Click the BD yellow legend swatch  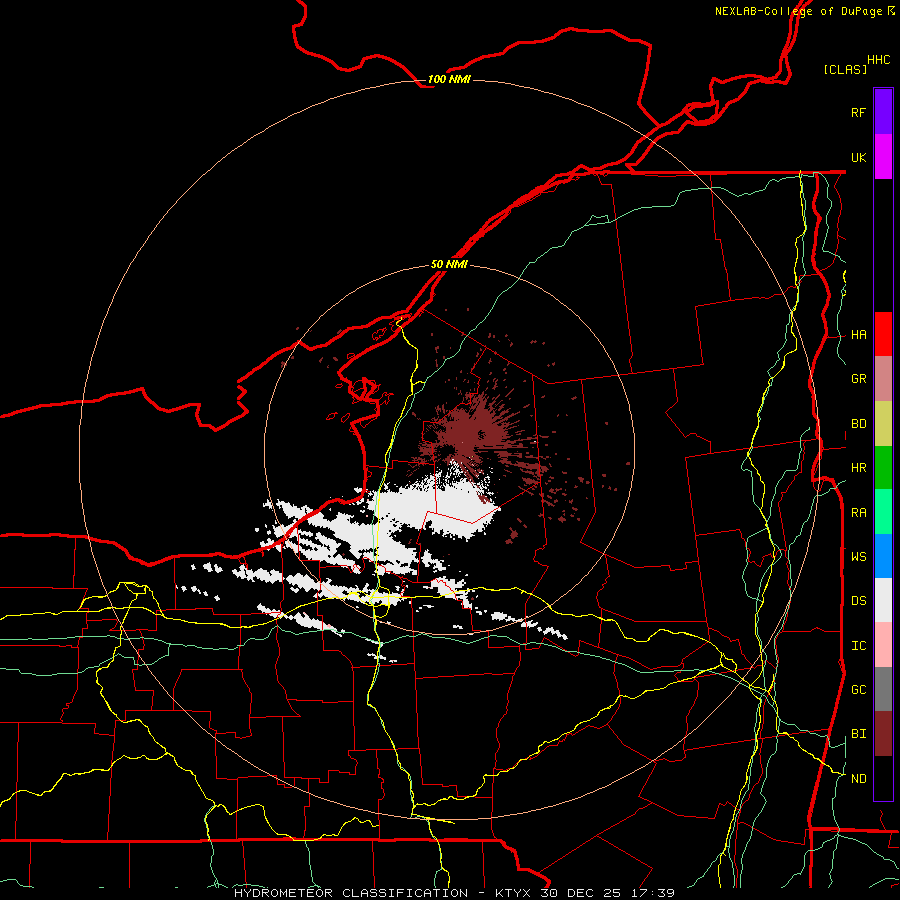click(883, 424)
